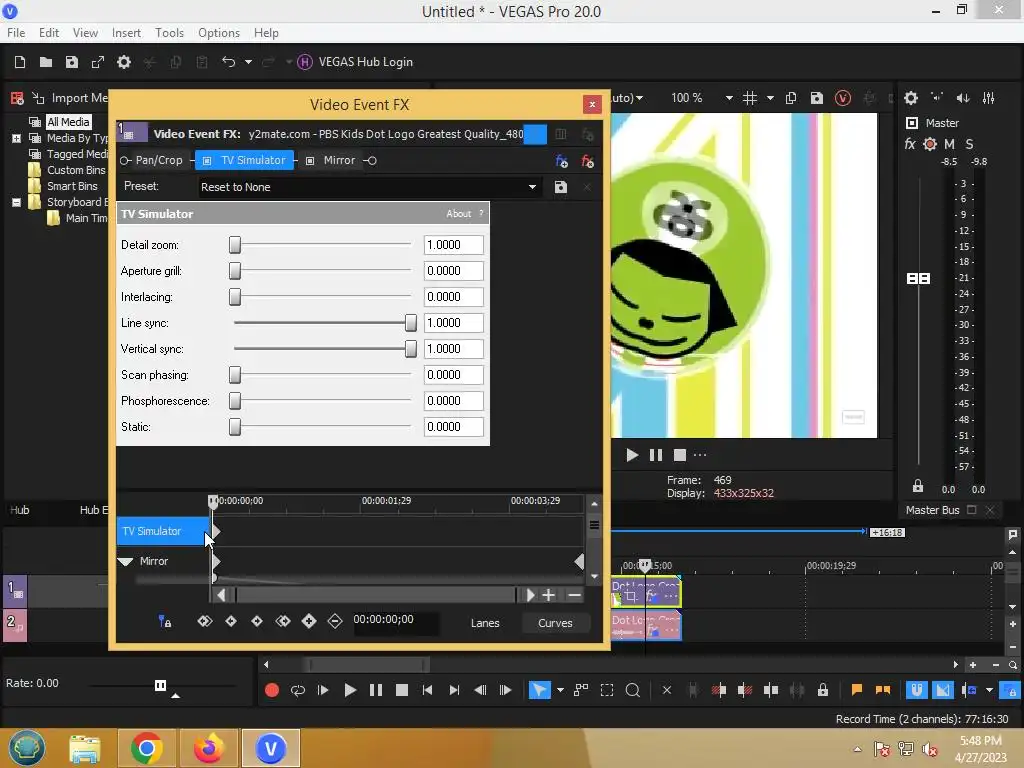The height and width of the screenshot is (768, 1024).
Task: Click the Phosphorescence value field
Action: (x=453, y=400)
